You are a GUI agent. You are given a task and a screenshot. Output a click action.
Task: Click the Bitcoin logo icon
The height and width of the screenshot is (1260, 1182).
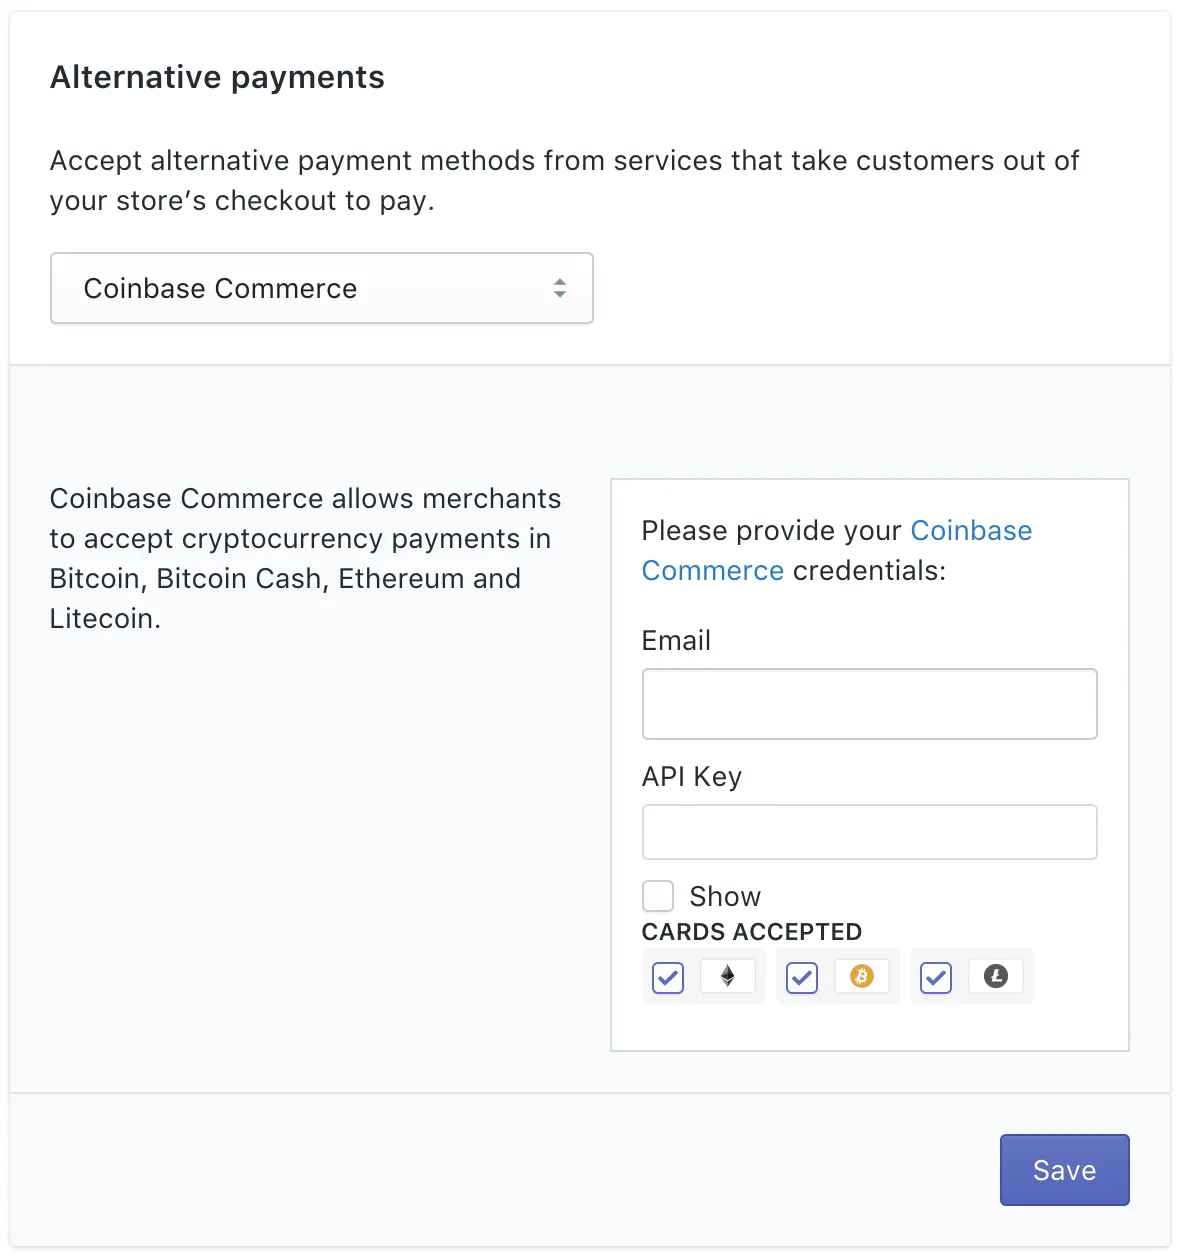(862, 976)
